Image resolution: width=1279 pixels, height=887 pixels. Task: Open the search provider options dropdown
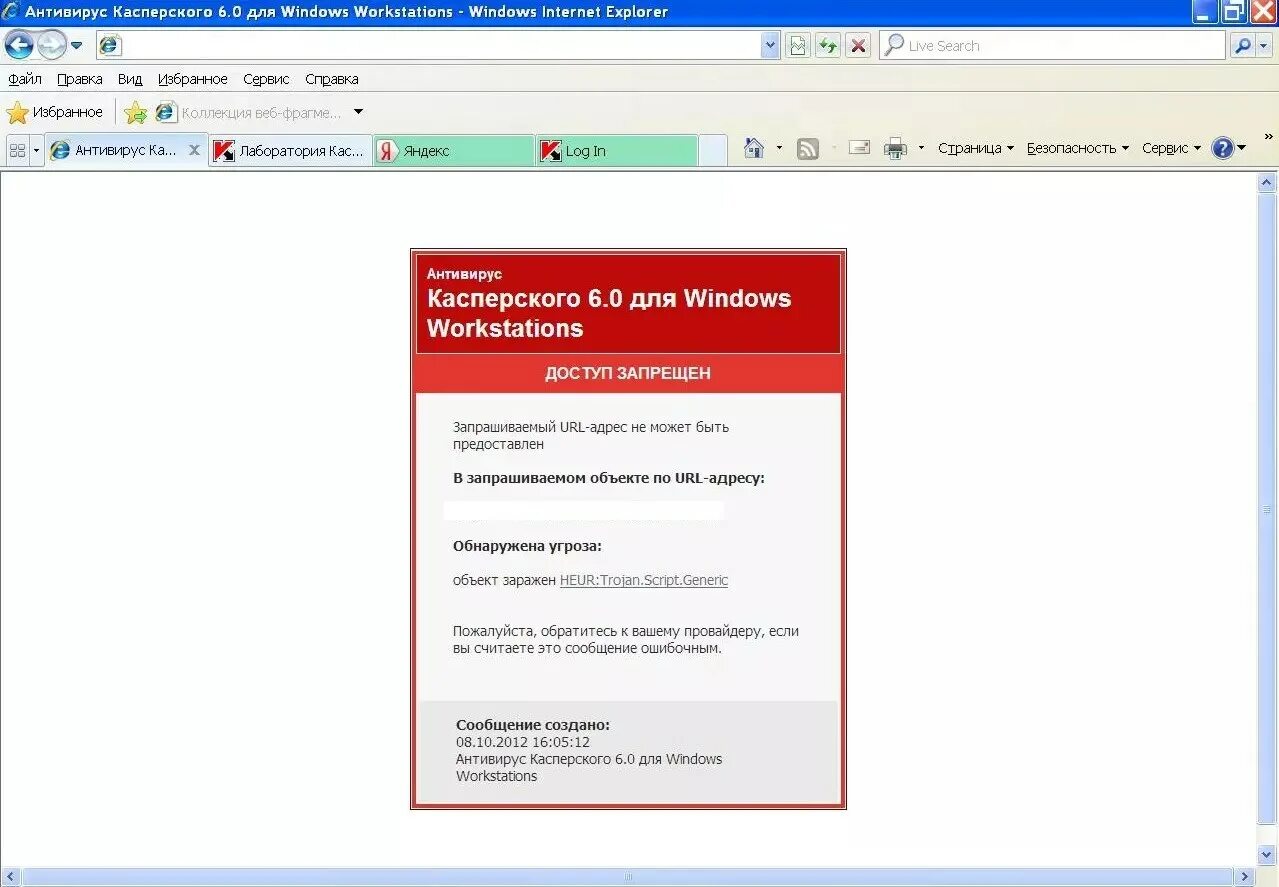[x=1266, y=45]
